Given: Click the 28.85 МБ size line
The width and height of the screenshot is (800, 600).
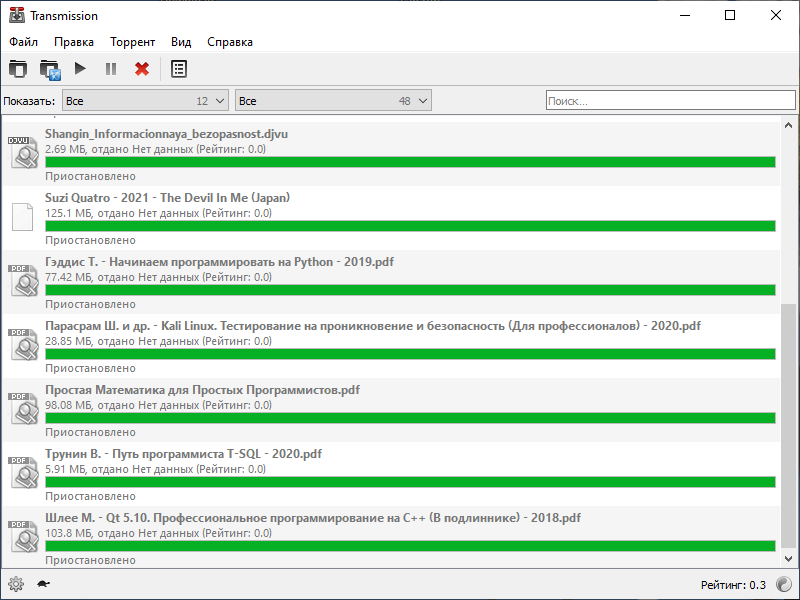Looking at the screenshot, I should pyautogui.click(x=158, y=341).
